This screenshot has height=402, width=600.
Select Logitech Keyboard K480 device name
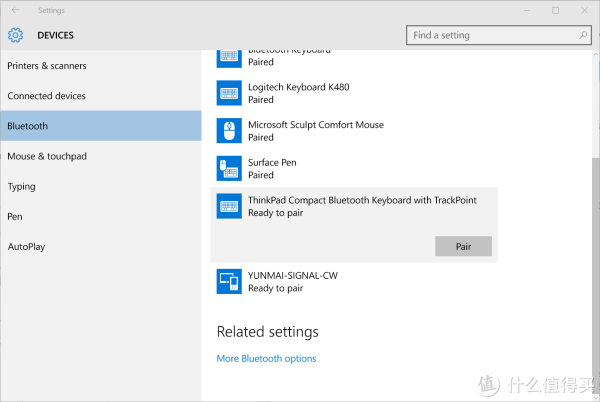[298, 87]
